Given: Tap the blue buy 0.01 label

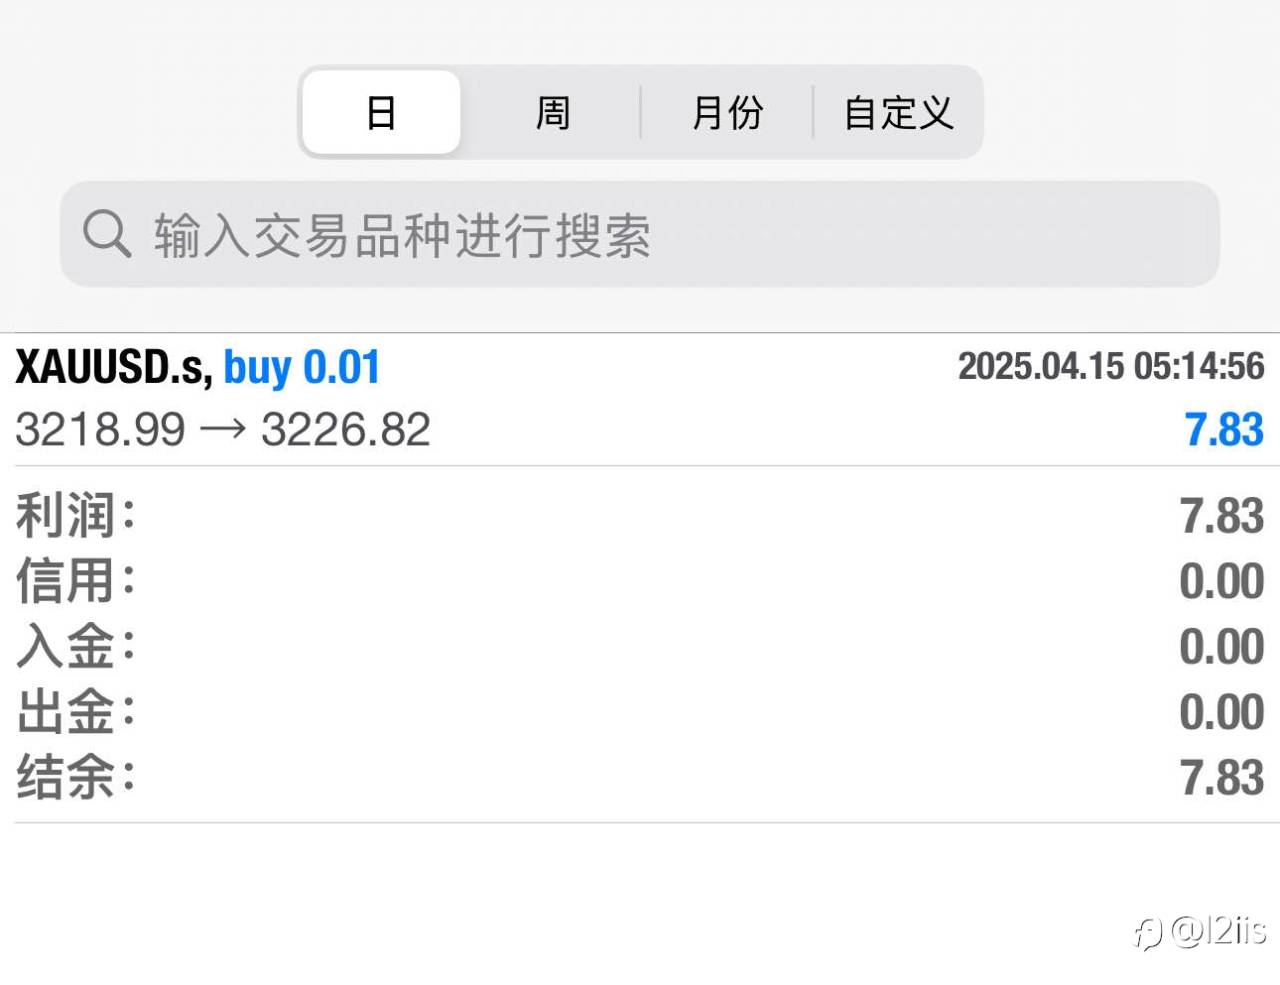Looking at the screenshot, I should pos(302,368).
